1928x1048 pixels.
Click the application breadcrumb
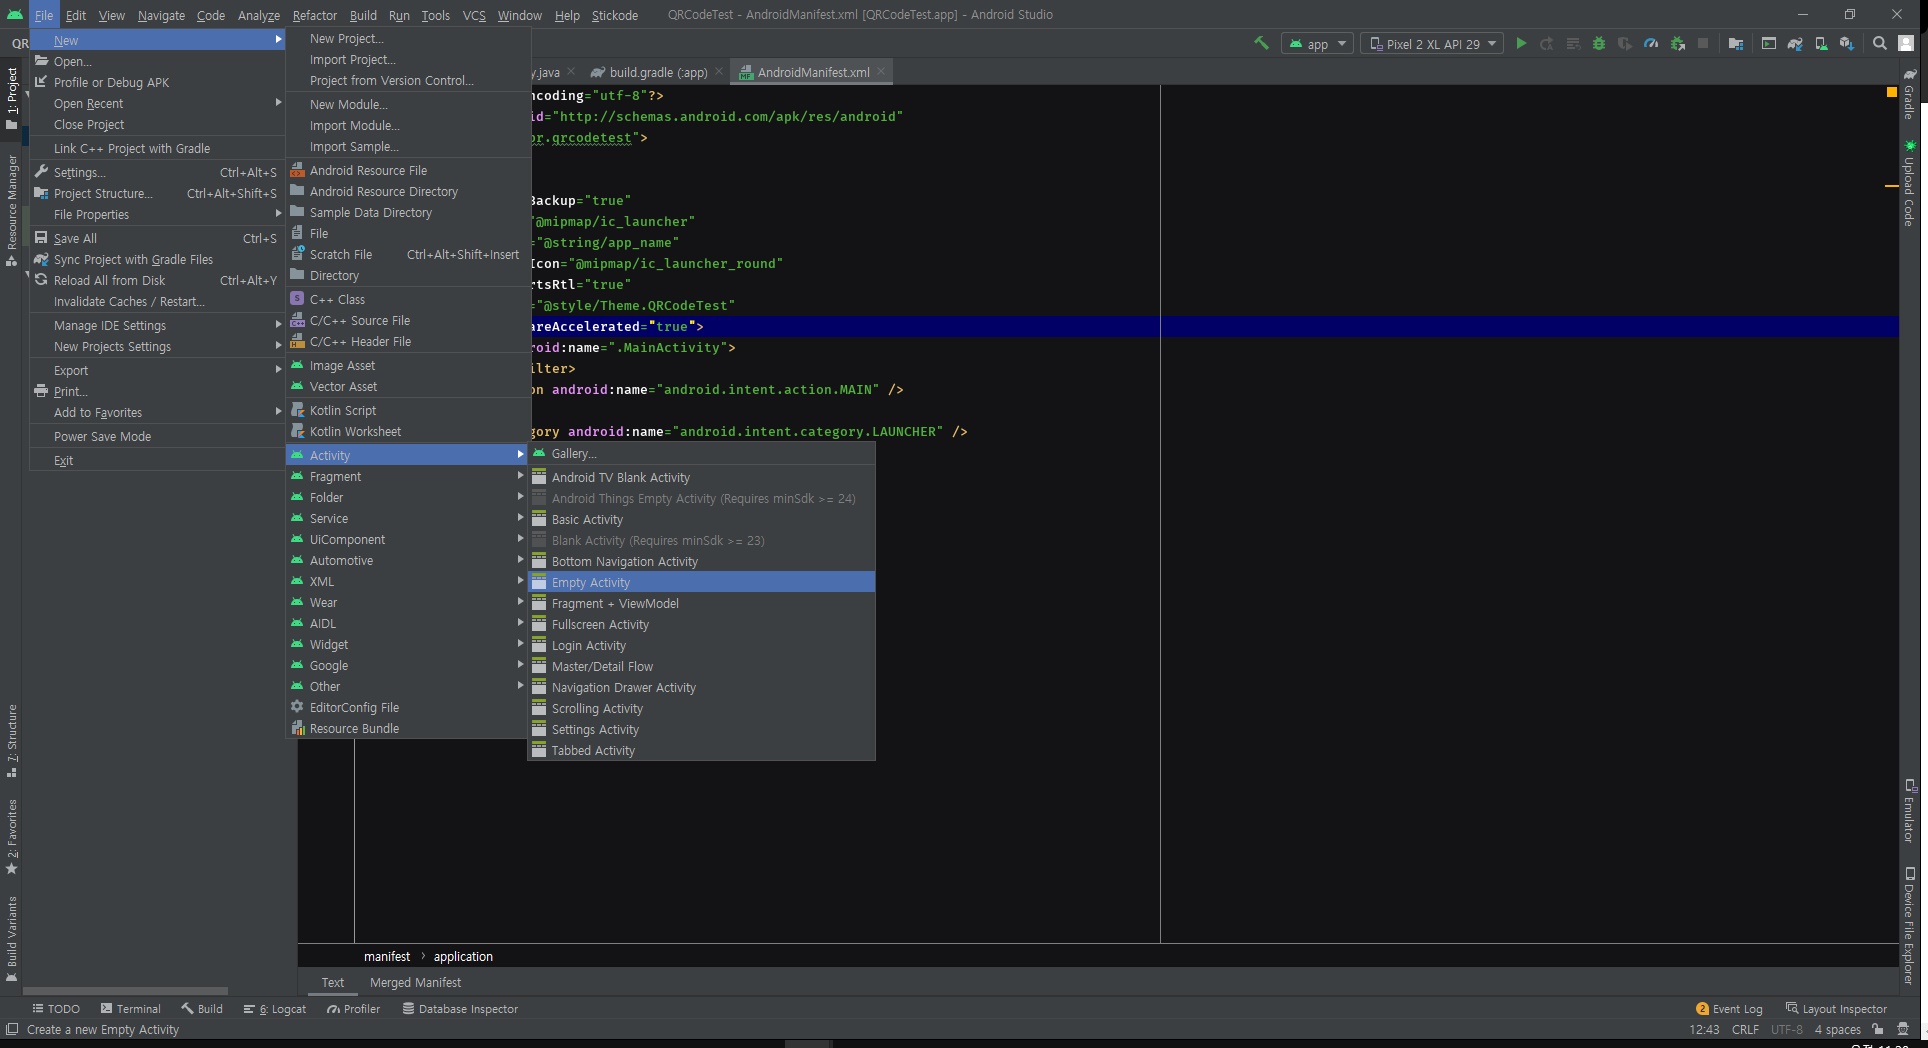tap(463, 956)
